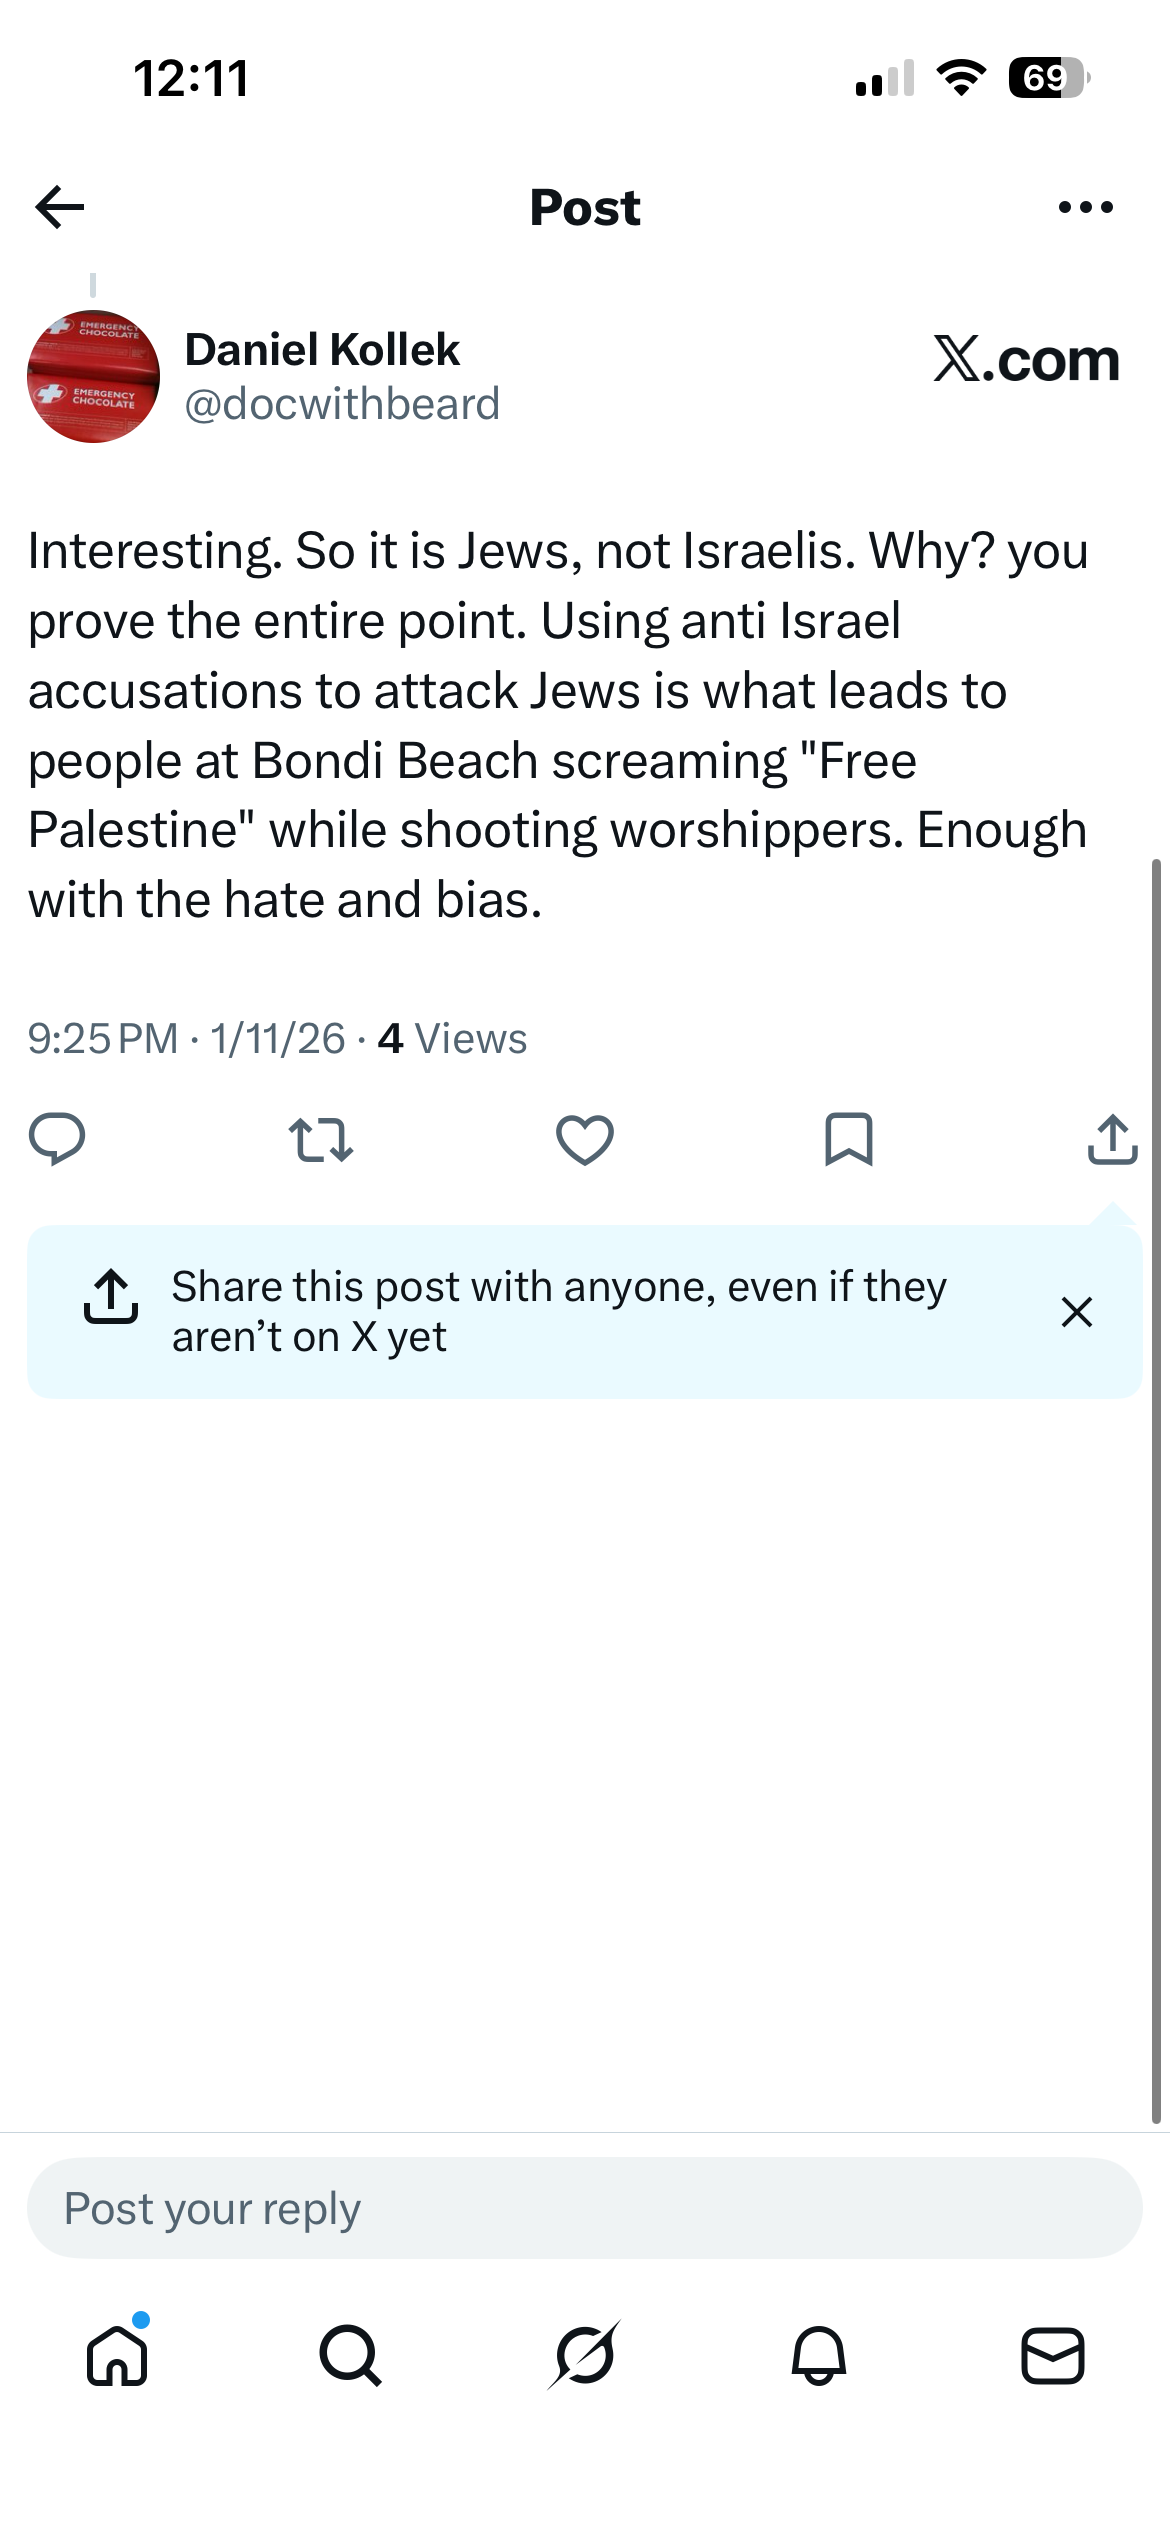The image size is (1170, 2532).
Task: Tap the share tooltip banner text
Action: point(559,1311)
